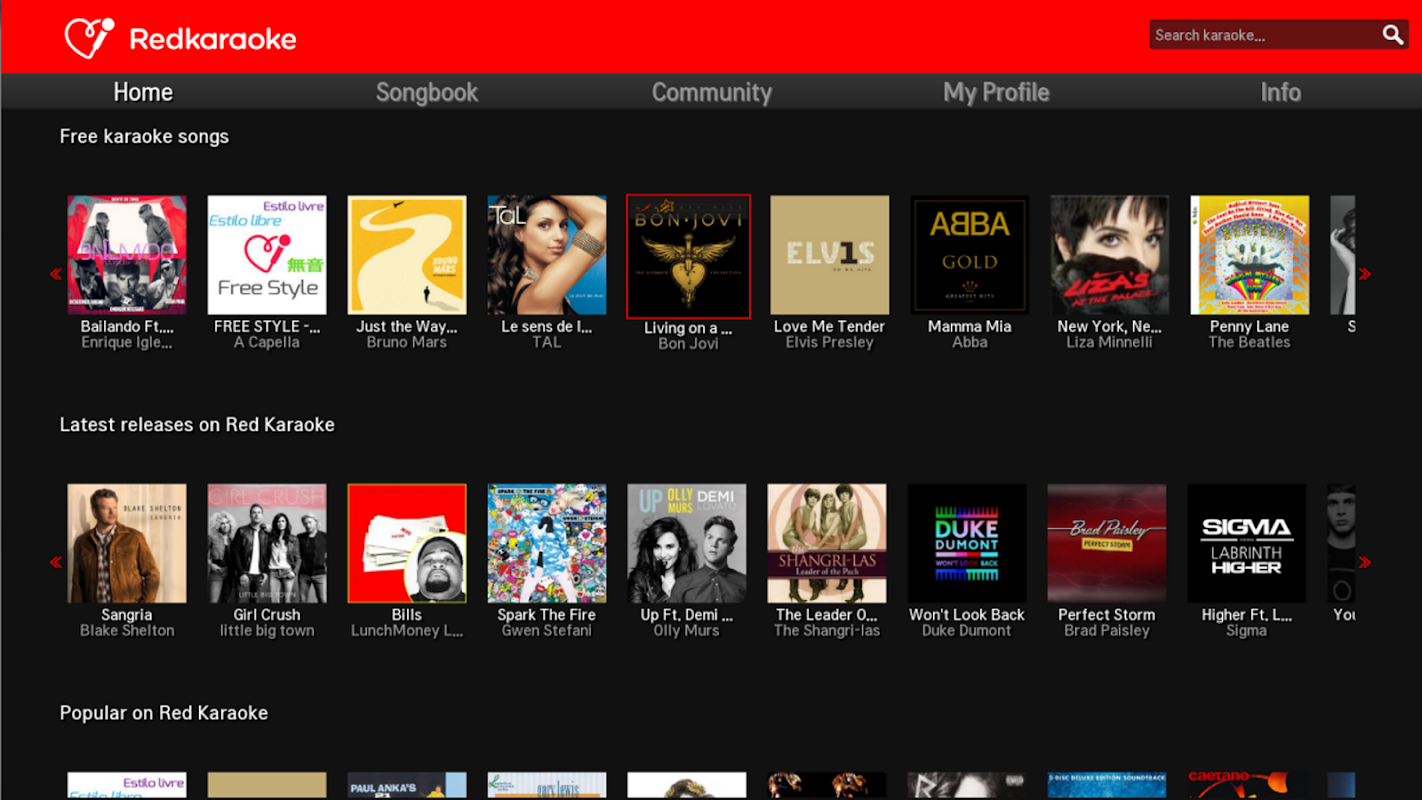Show more Free karaoke songs with right arrow
The height and width of the screenshot is (800, 1422).
1365,274
